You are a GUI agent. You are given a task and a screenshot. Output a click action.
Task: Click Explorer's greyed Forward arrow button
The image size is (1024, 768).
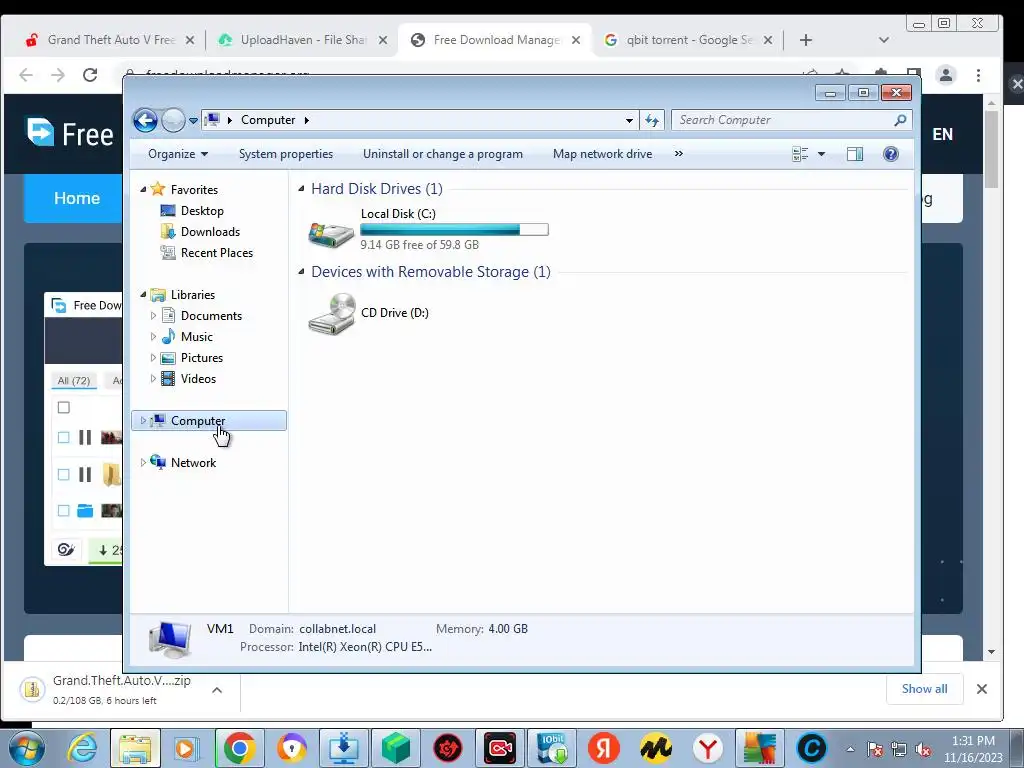pyautogui.click(x=173, y=120)
